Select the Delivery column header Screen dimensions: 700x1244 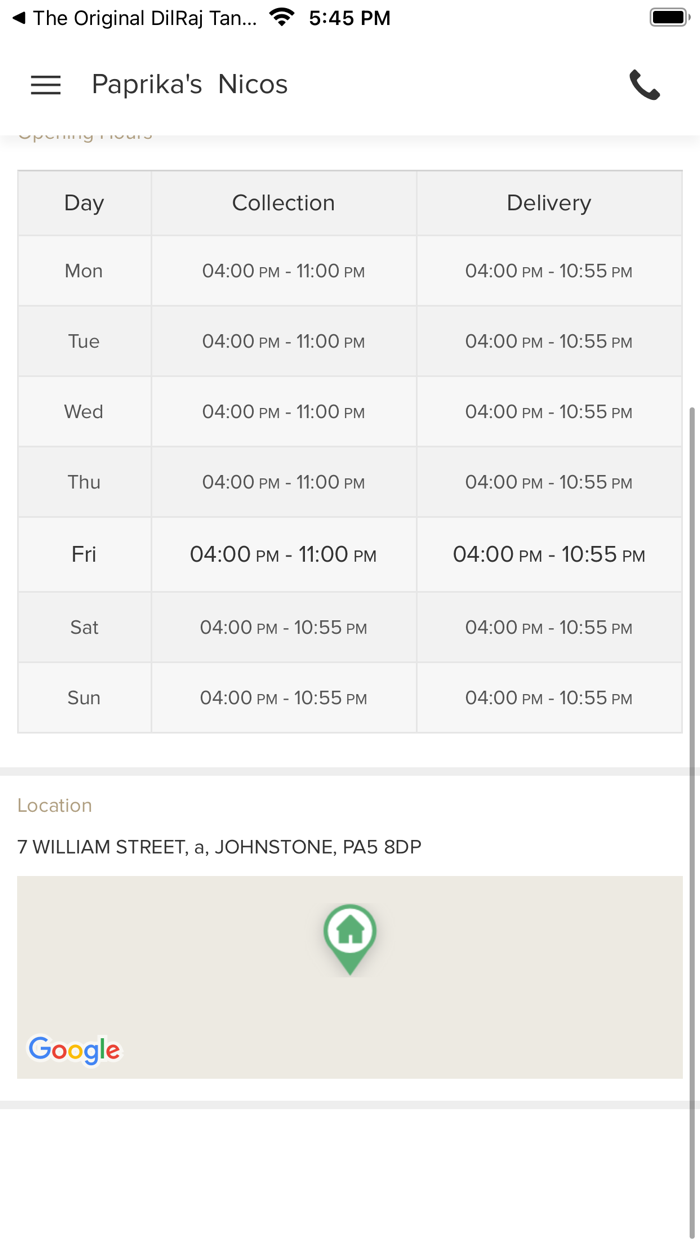click(x=549, y=203)
